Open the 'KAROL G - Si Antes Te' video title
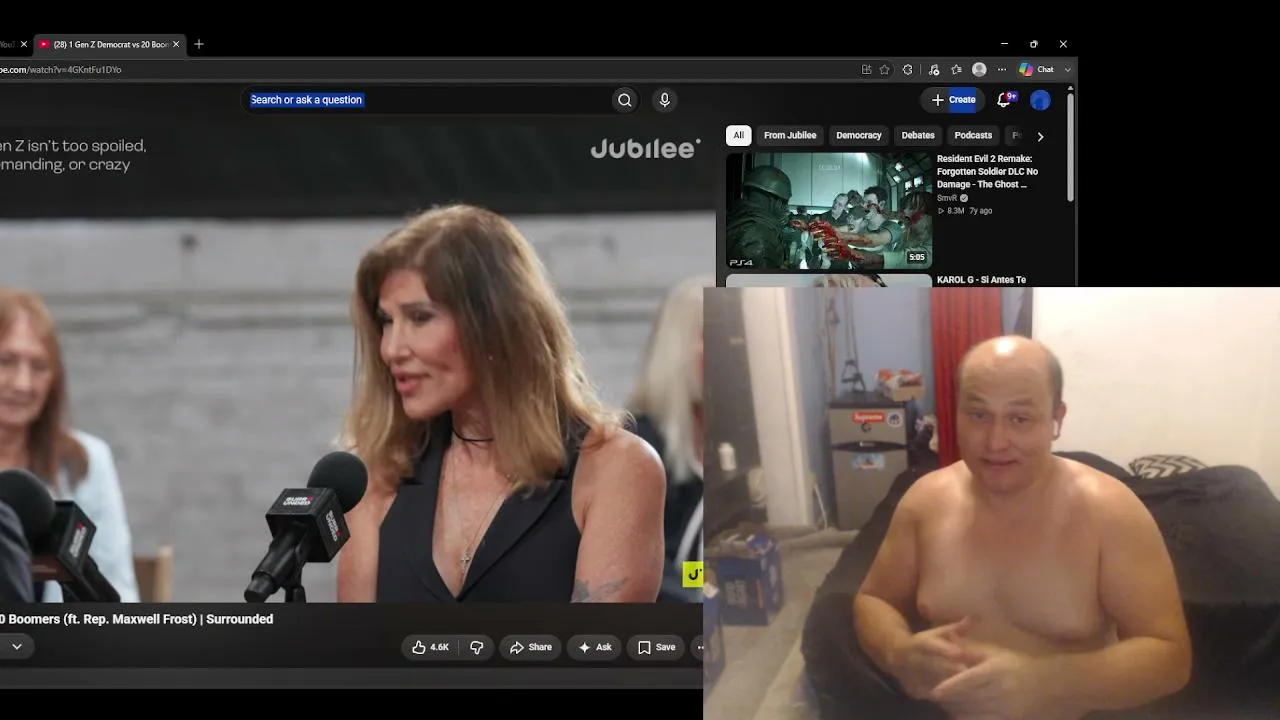1280x720 pixels. click(981, 280)
